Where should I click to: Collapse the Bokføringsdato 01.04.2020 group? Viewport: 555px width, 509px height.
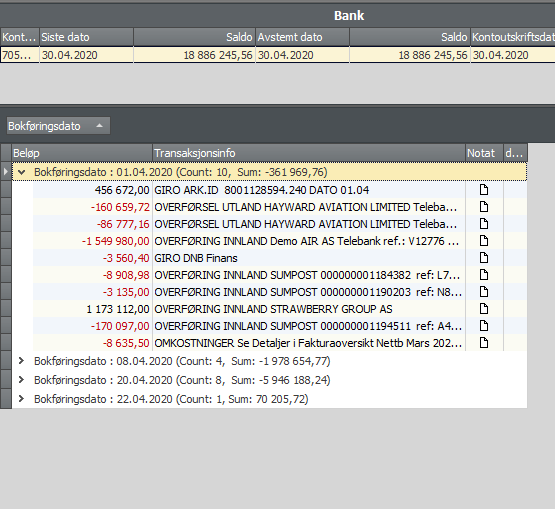click(22, 172)
